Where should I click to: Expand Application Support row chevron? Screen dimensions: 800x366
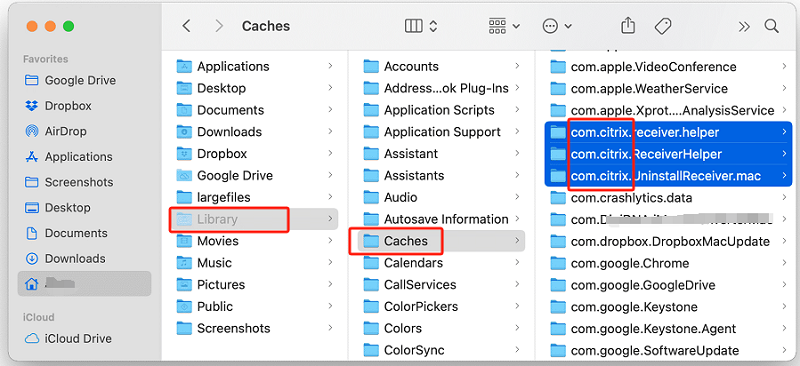(517, 132)
